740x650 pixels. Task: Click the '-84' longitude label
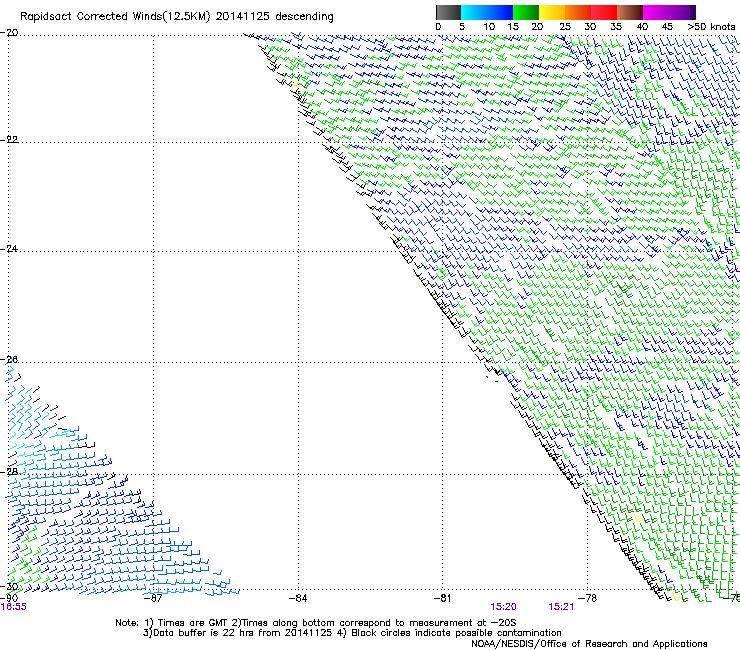click(298, 598)
